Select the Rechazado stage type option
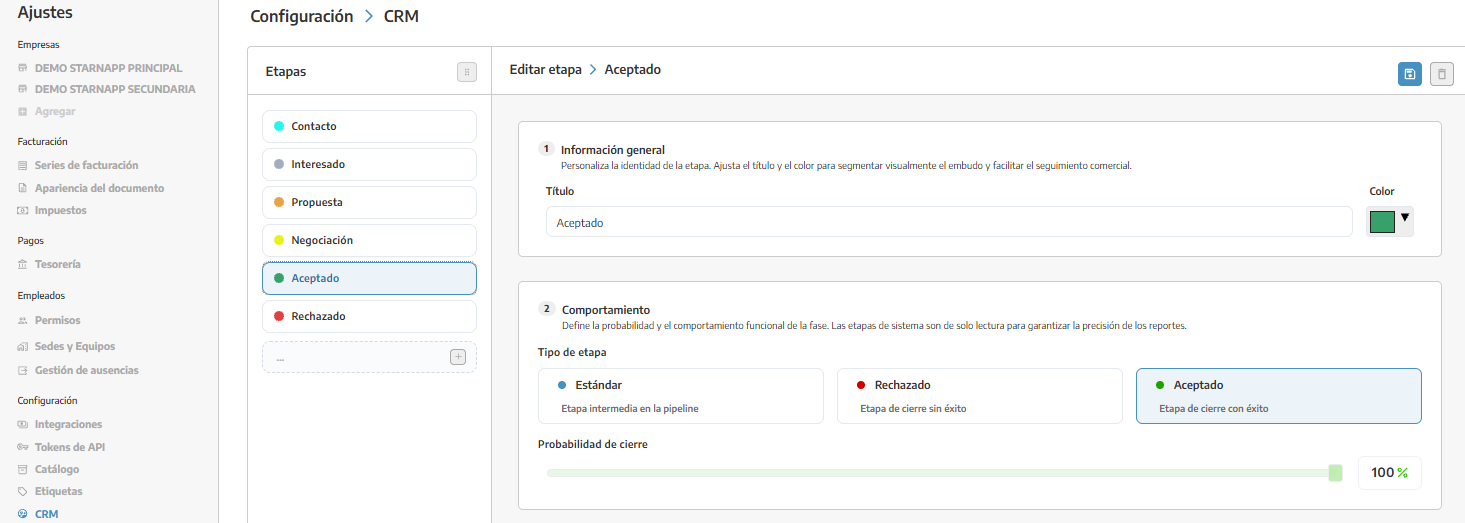 pyautogui.click(x=979, y=396)
